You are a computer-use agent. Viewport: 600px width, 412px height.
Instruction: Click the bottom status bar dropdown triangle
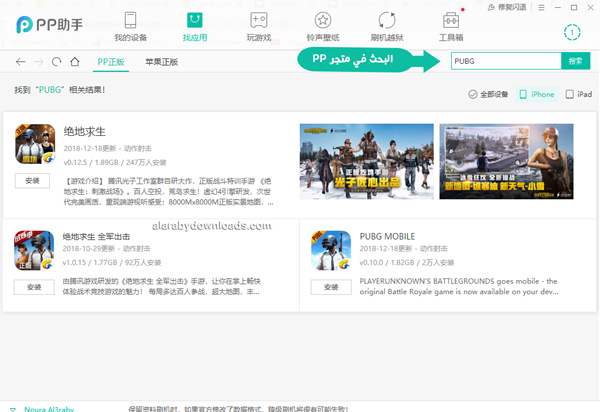[13, 409]
